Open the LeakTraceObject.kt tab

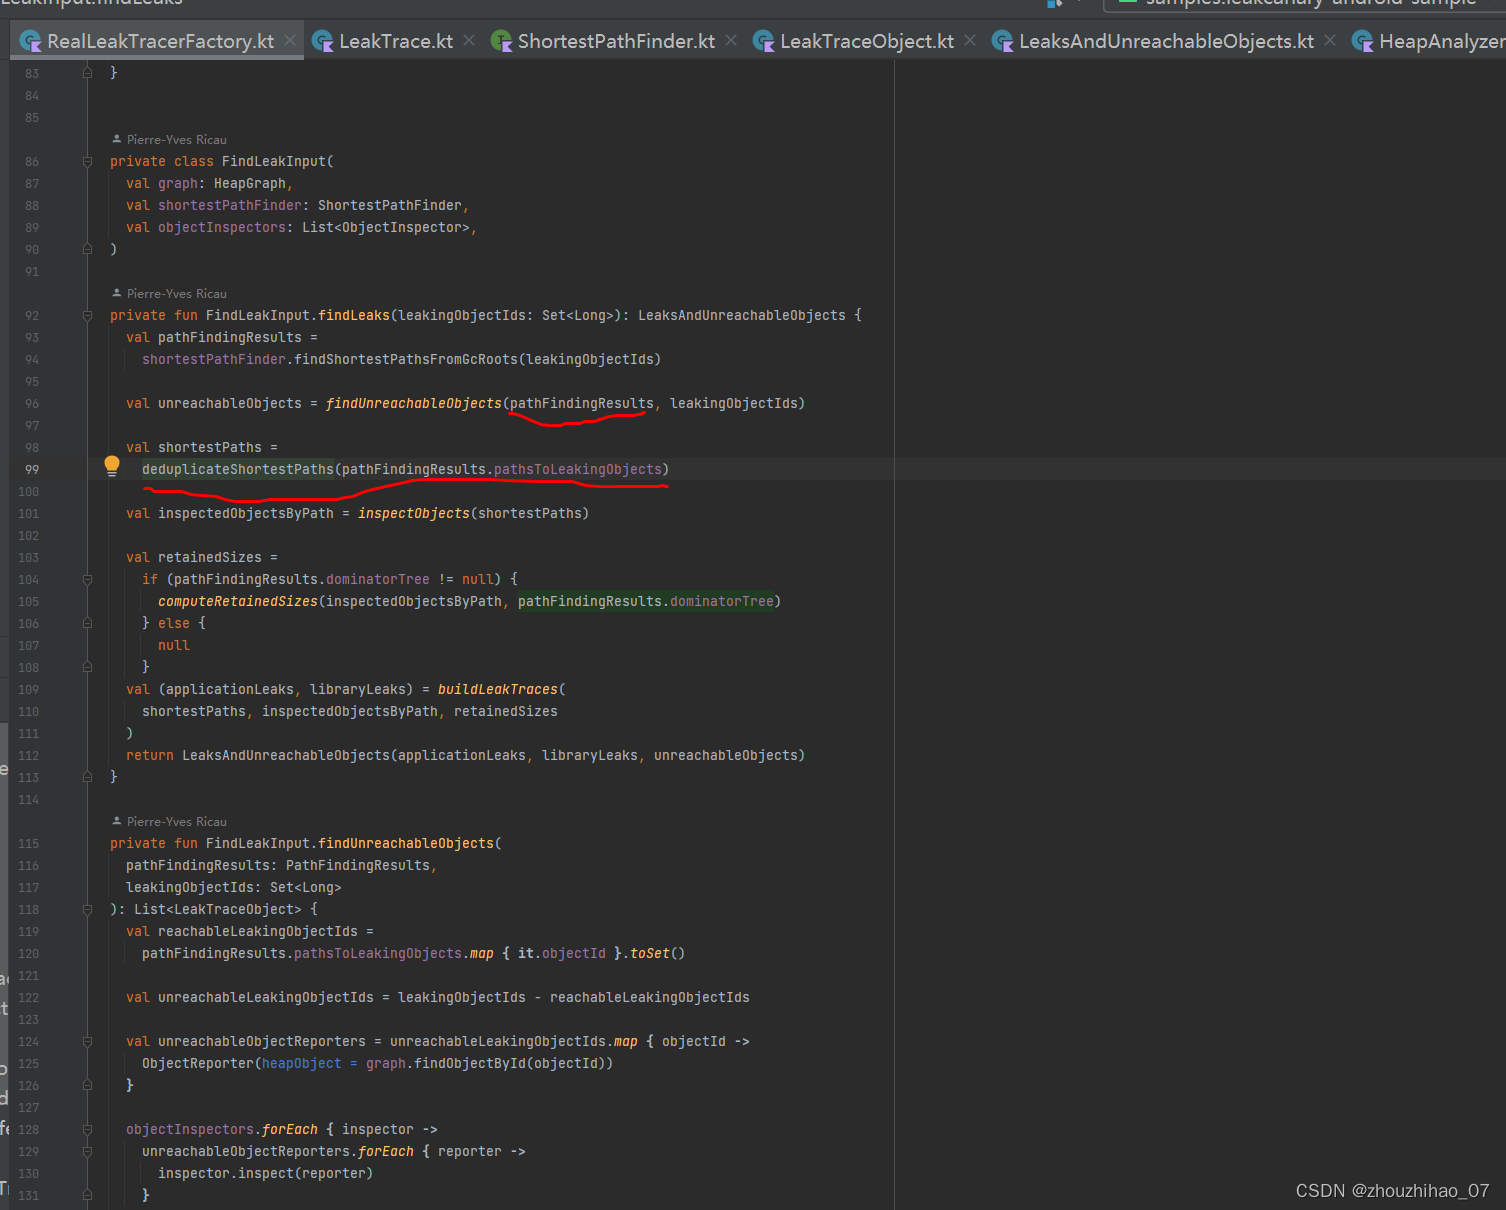coord(867,41)
